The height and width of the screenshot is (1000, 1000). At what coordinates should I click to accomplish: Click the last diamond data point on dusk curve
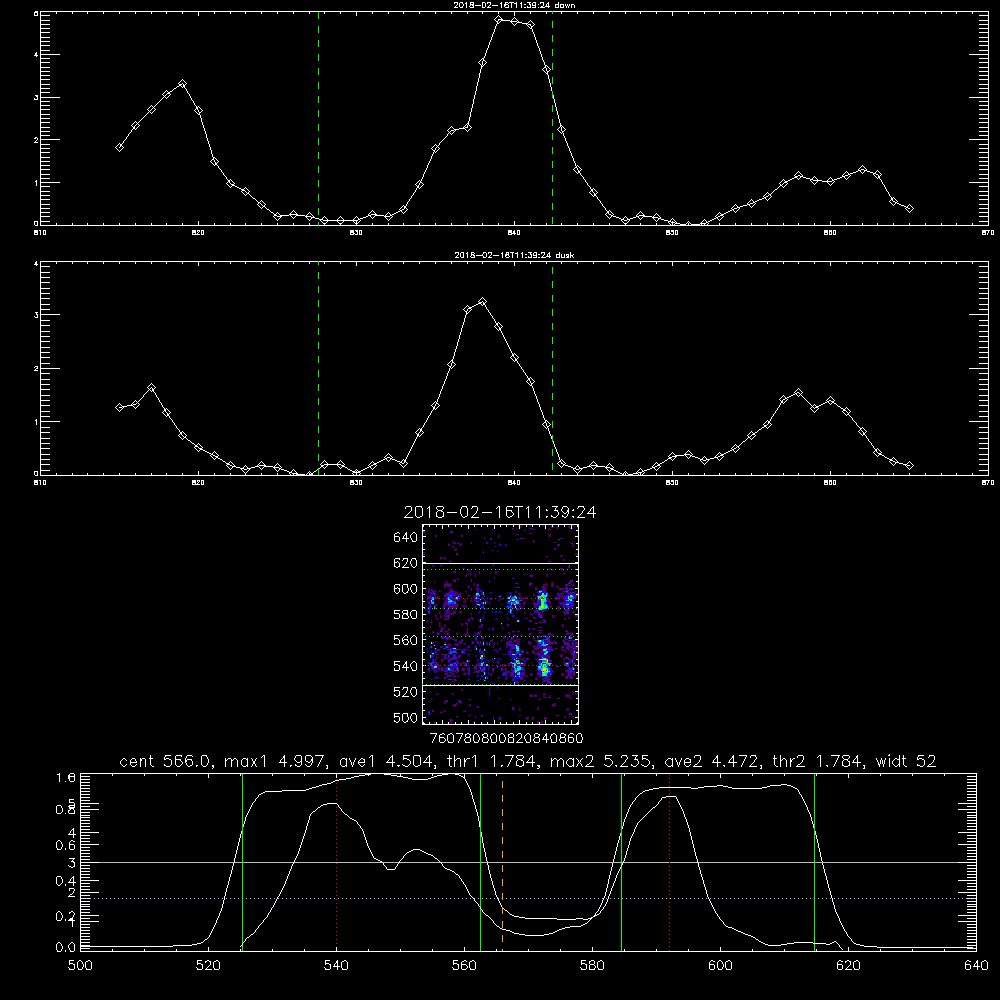(909, 466)
